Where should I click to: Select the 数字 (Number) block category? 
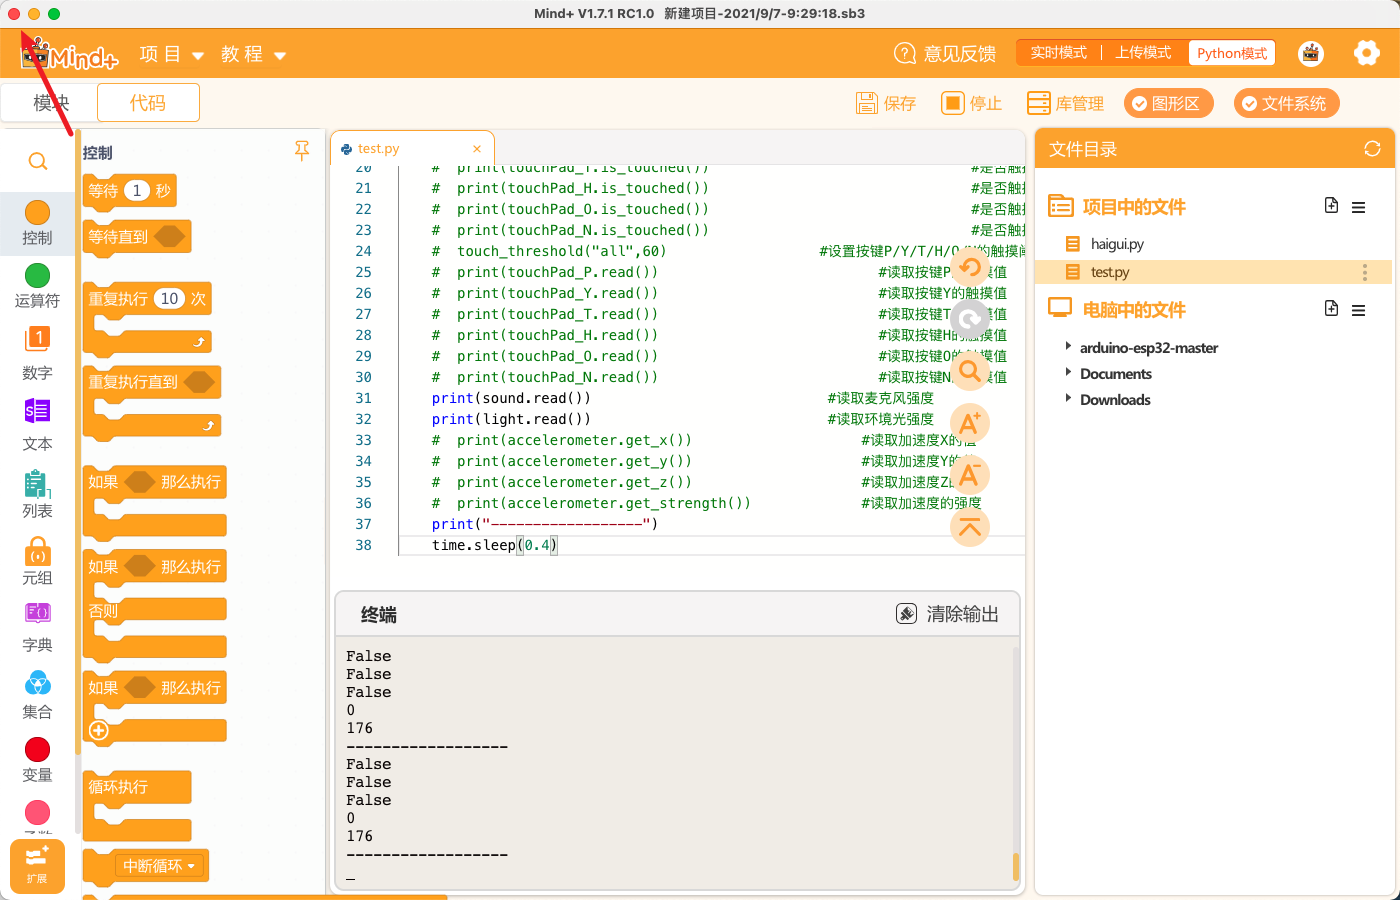37,353
